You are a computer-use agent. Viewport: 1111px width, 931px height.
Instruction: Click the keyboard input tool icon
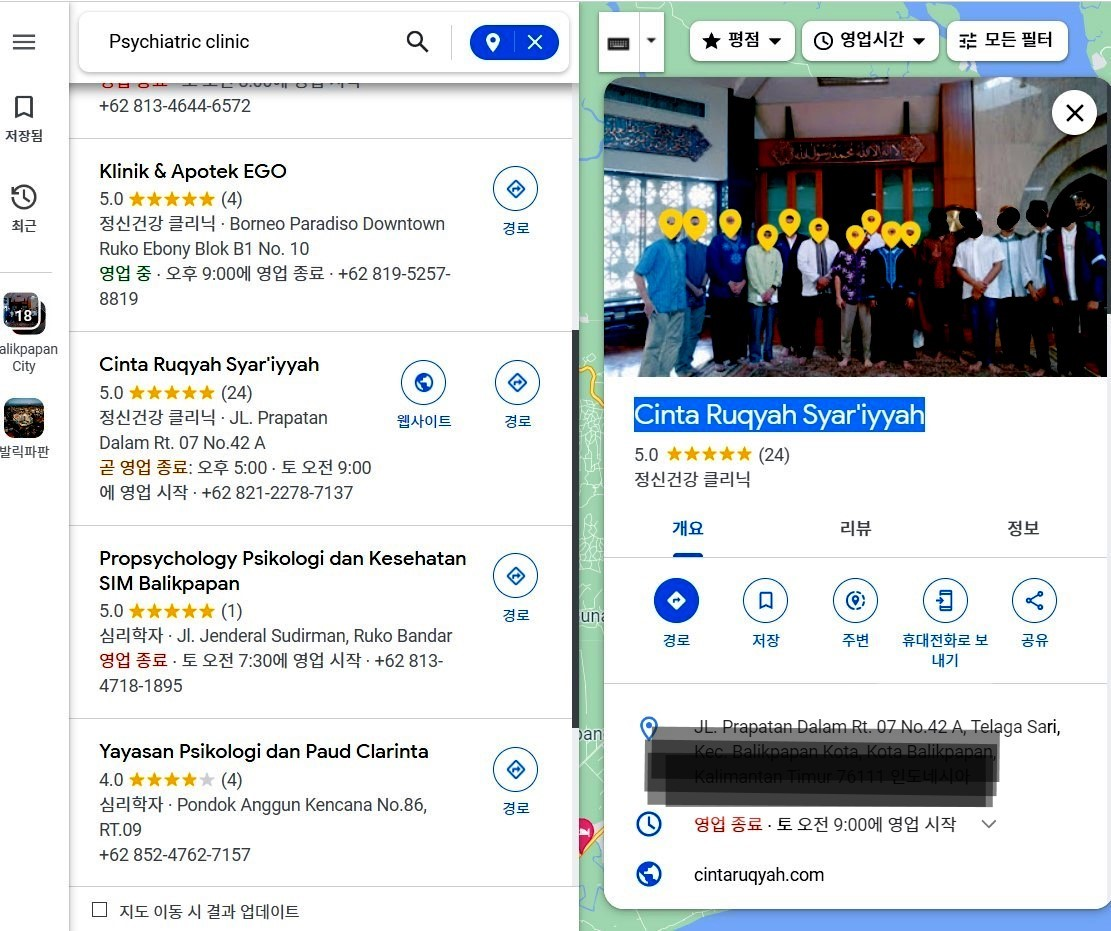[619, 43]
